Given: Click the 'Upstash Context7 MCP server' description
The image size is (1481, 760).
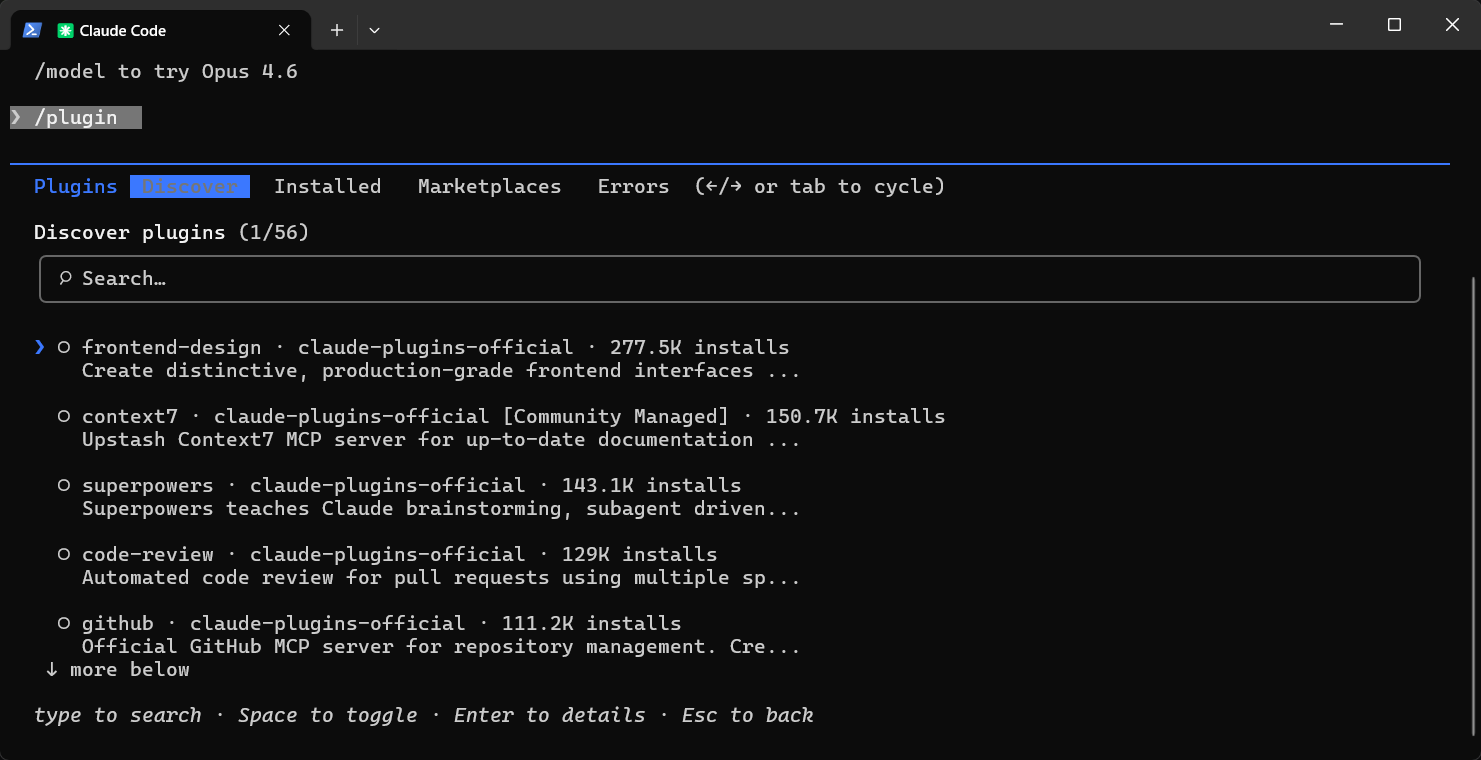Looking at the screenshot, I should (x=442, y=440).
